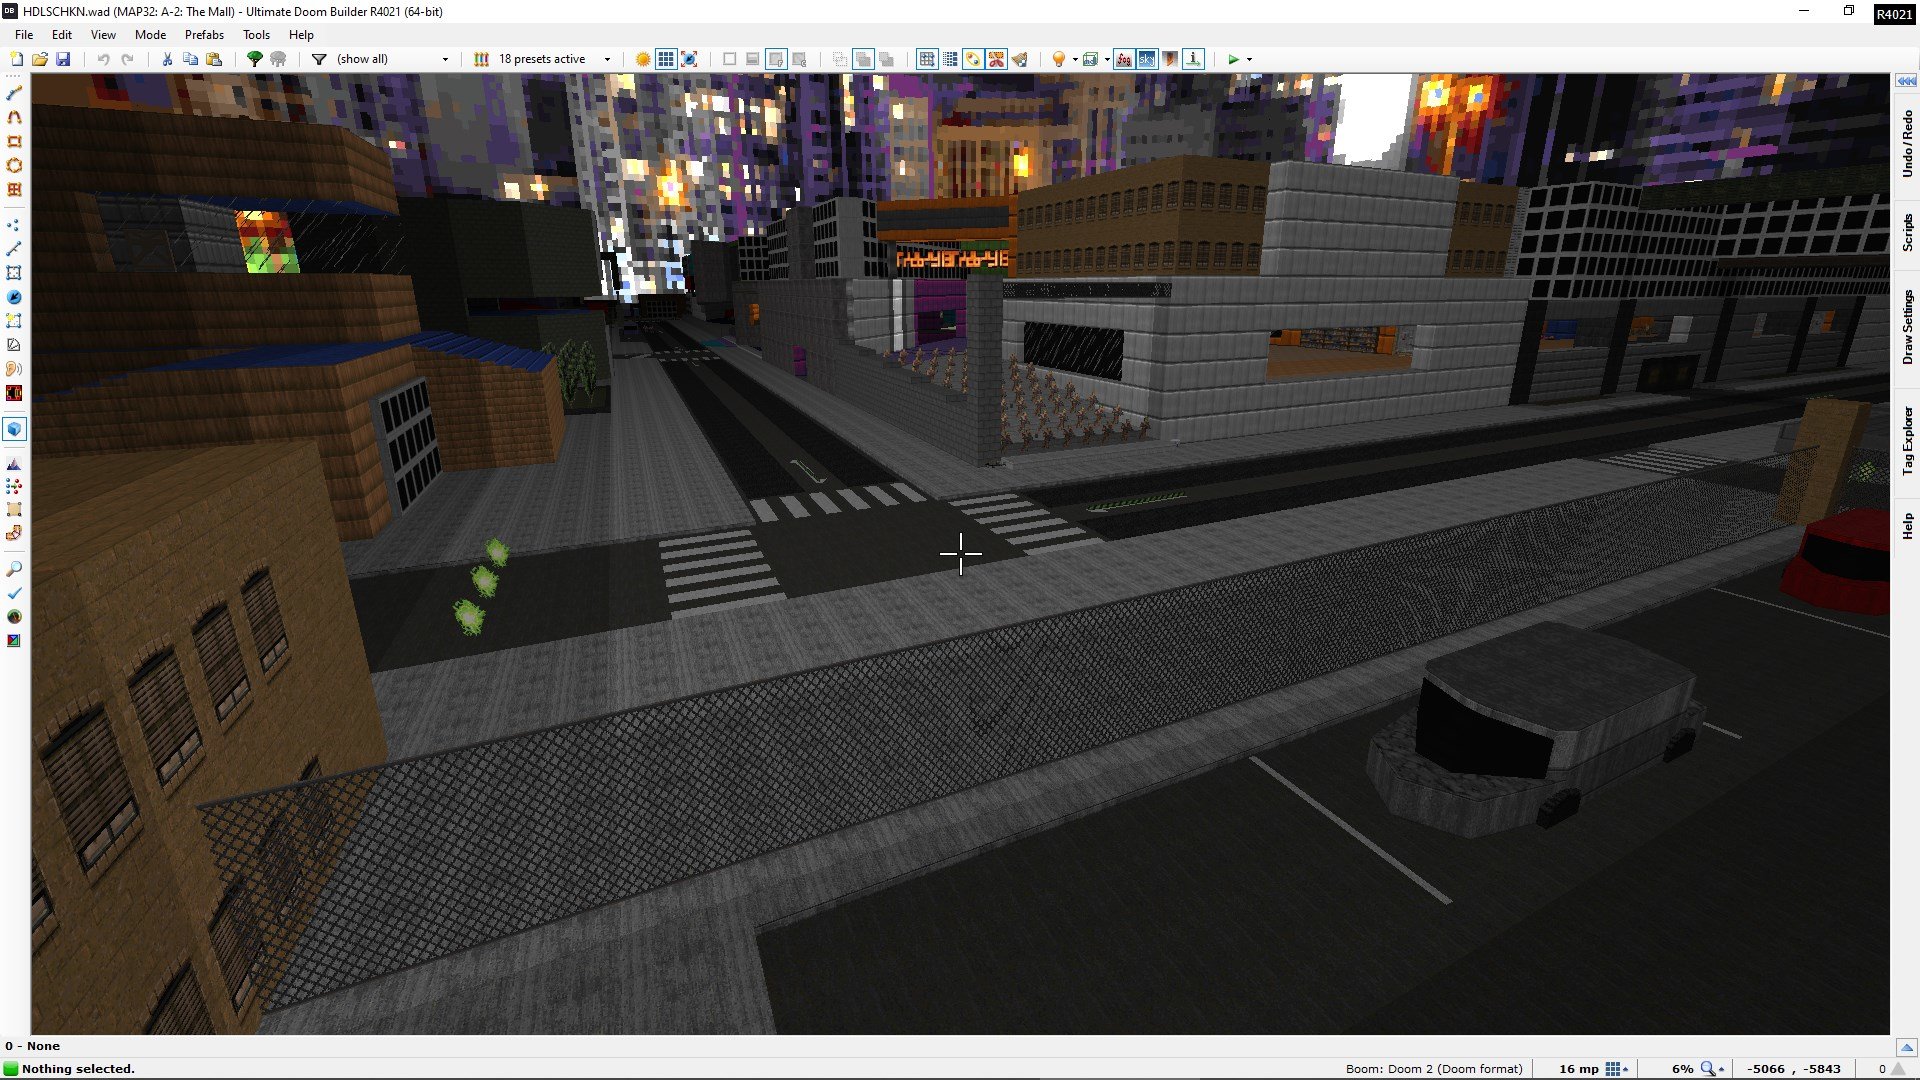Toggle classic rendering orange door icon
The width and height of the screenshot is (1920, 1080).
(1170, 59)
